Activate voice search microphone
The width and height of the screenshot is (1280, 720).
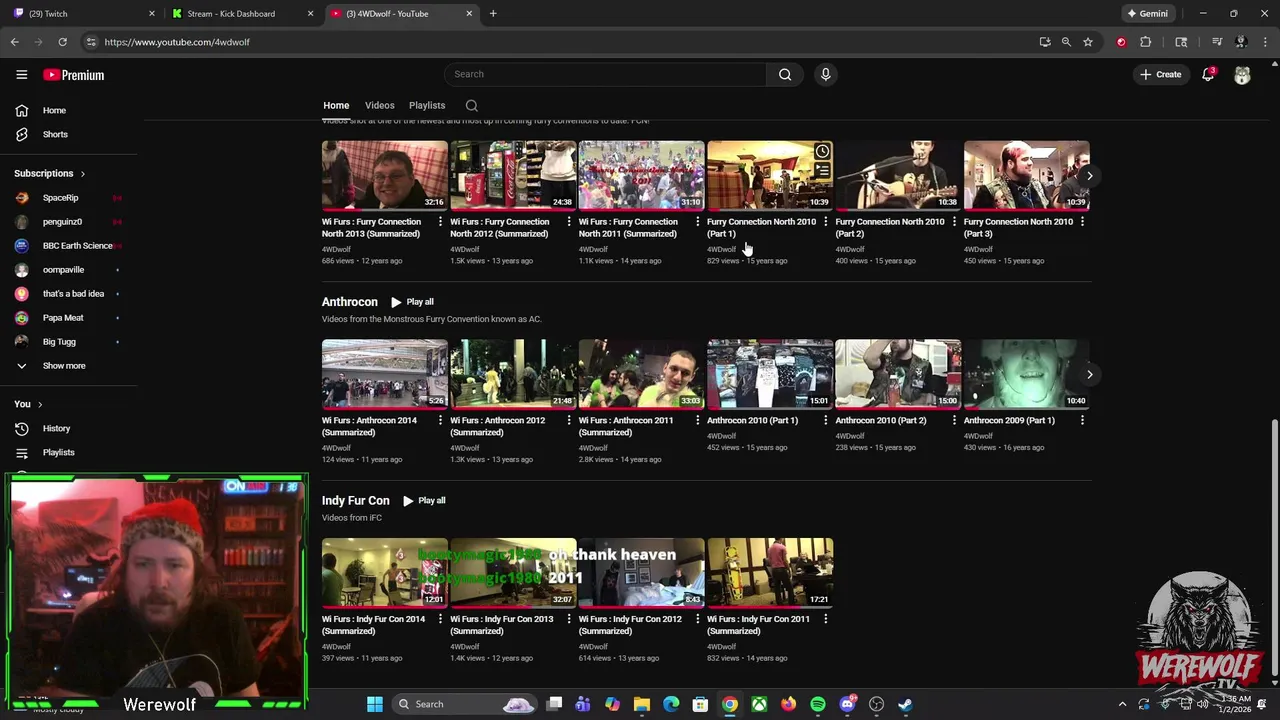click(x=825, y=74)
